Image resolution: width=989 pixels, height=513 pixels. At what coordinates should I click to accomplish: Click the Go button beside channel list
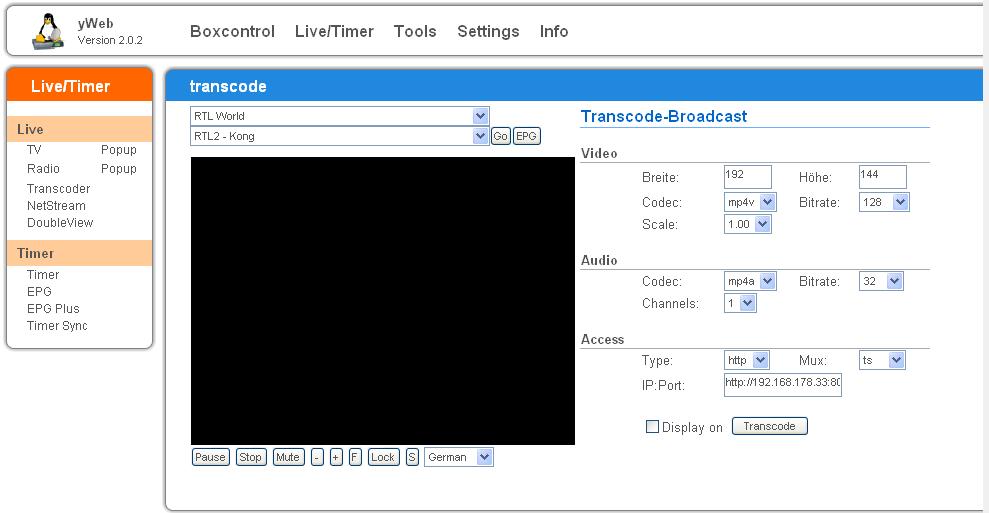pyautogui.click(x=500, y=136)
